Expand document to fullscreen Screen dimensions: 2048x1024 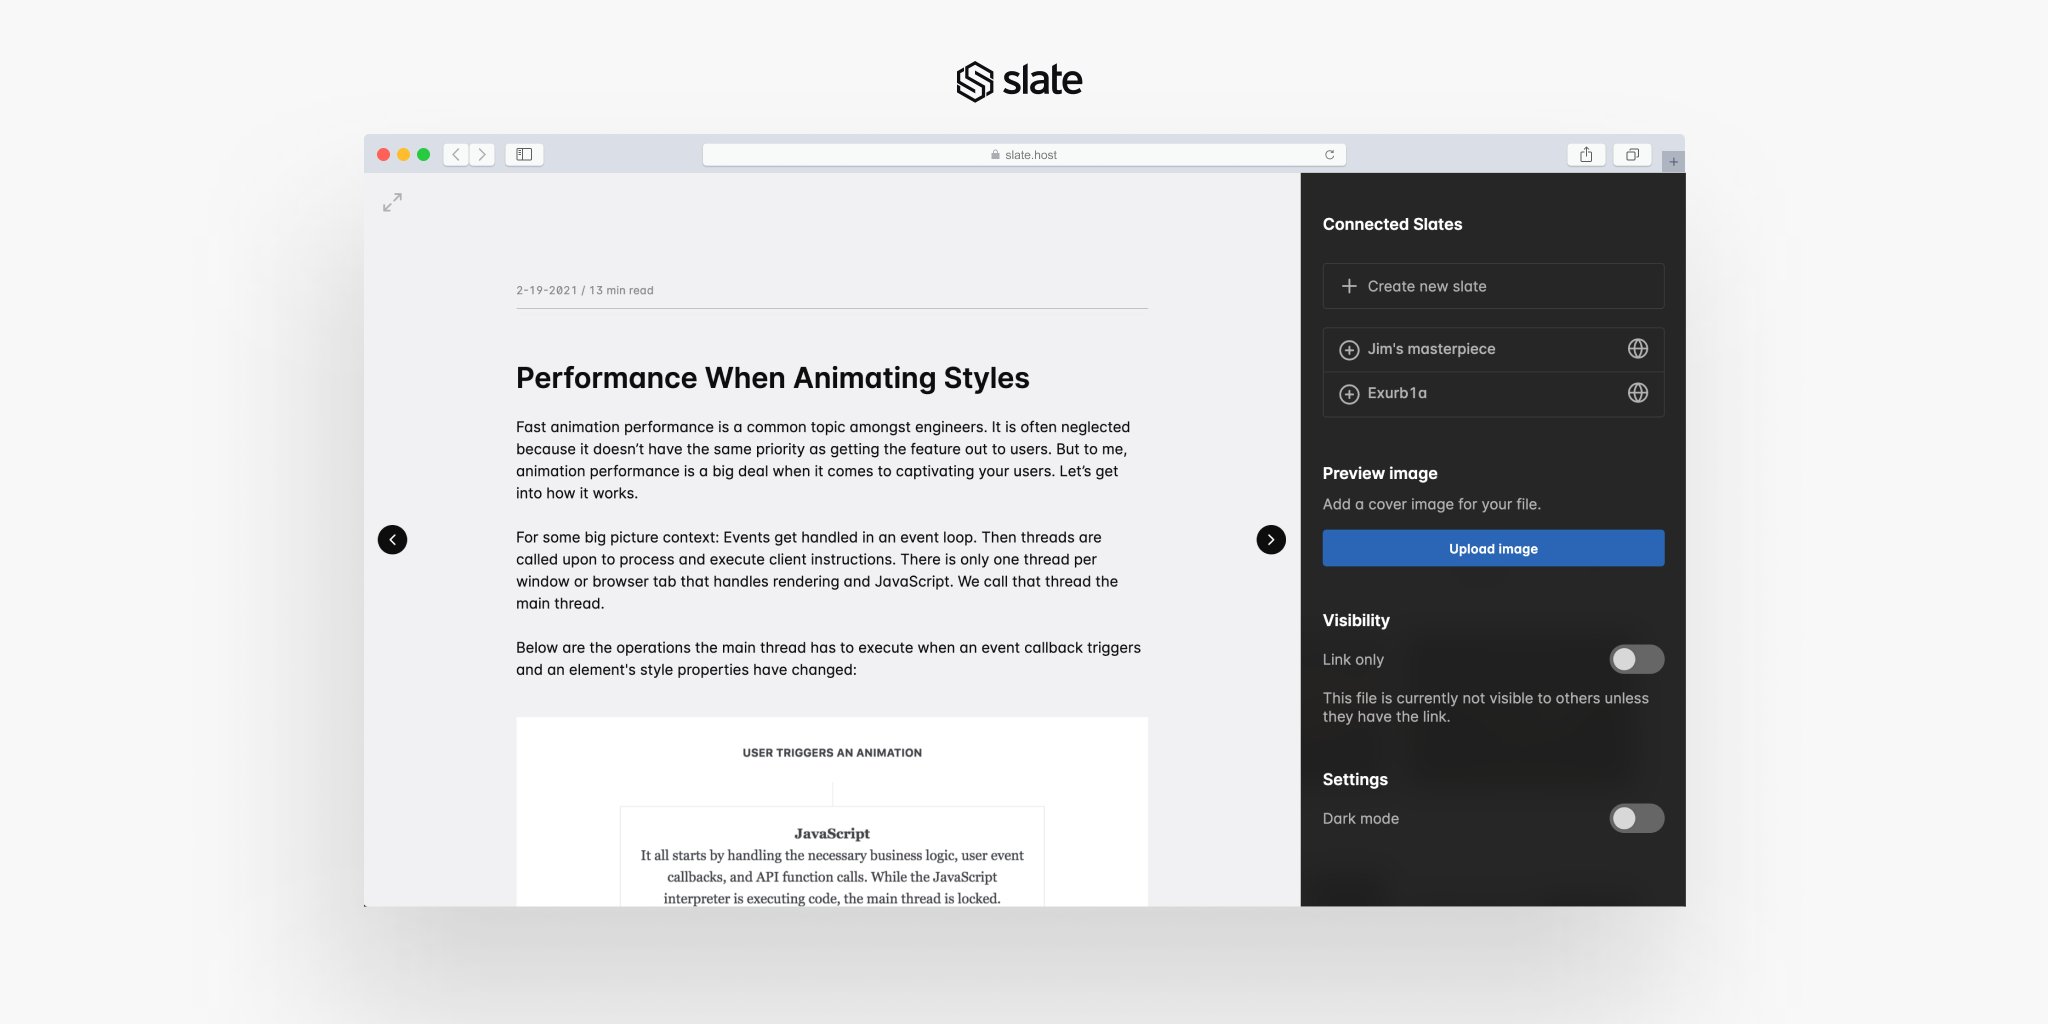[392, 202]
